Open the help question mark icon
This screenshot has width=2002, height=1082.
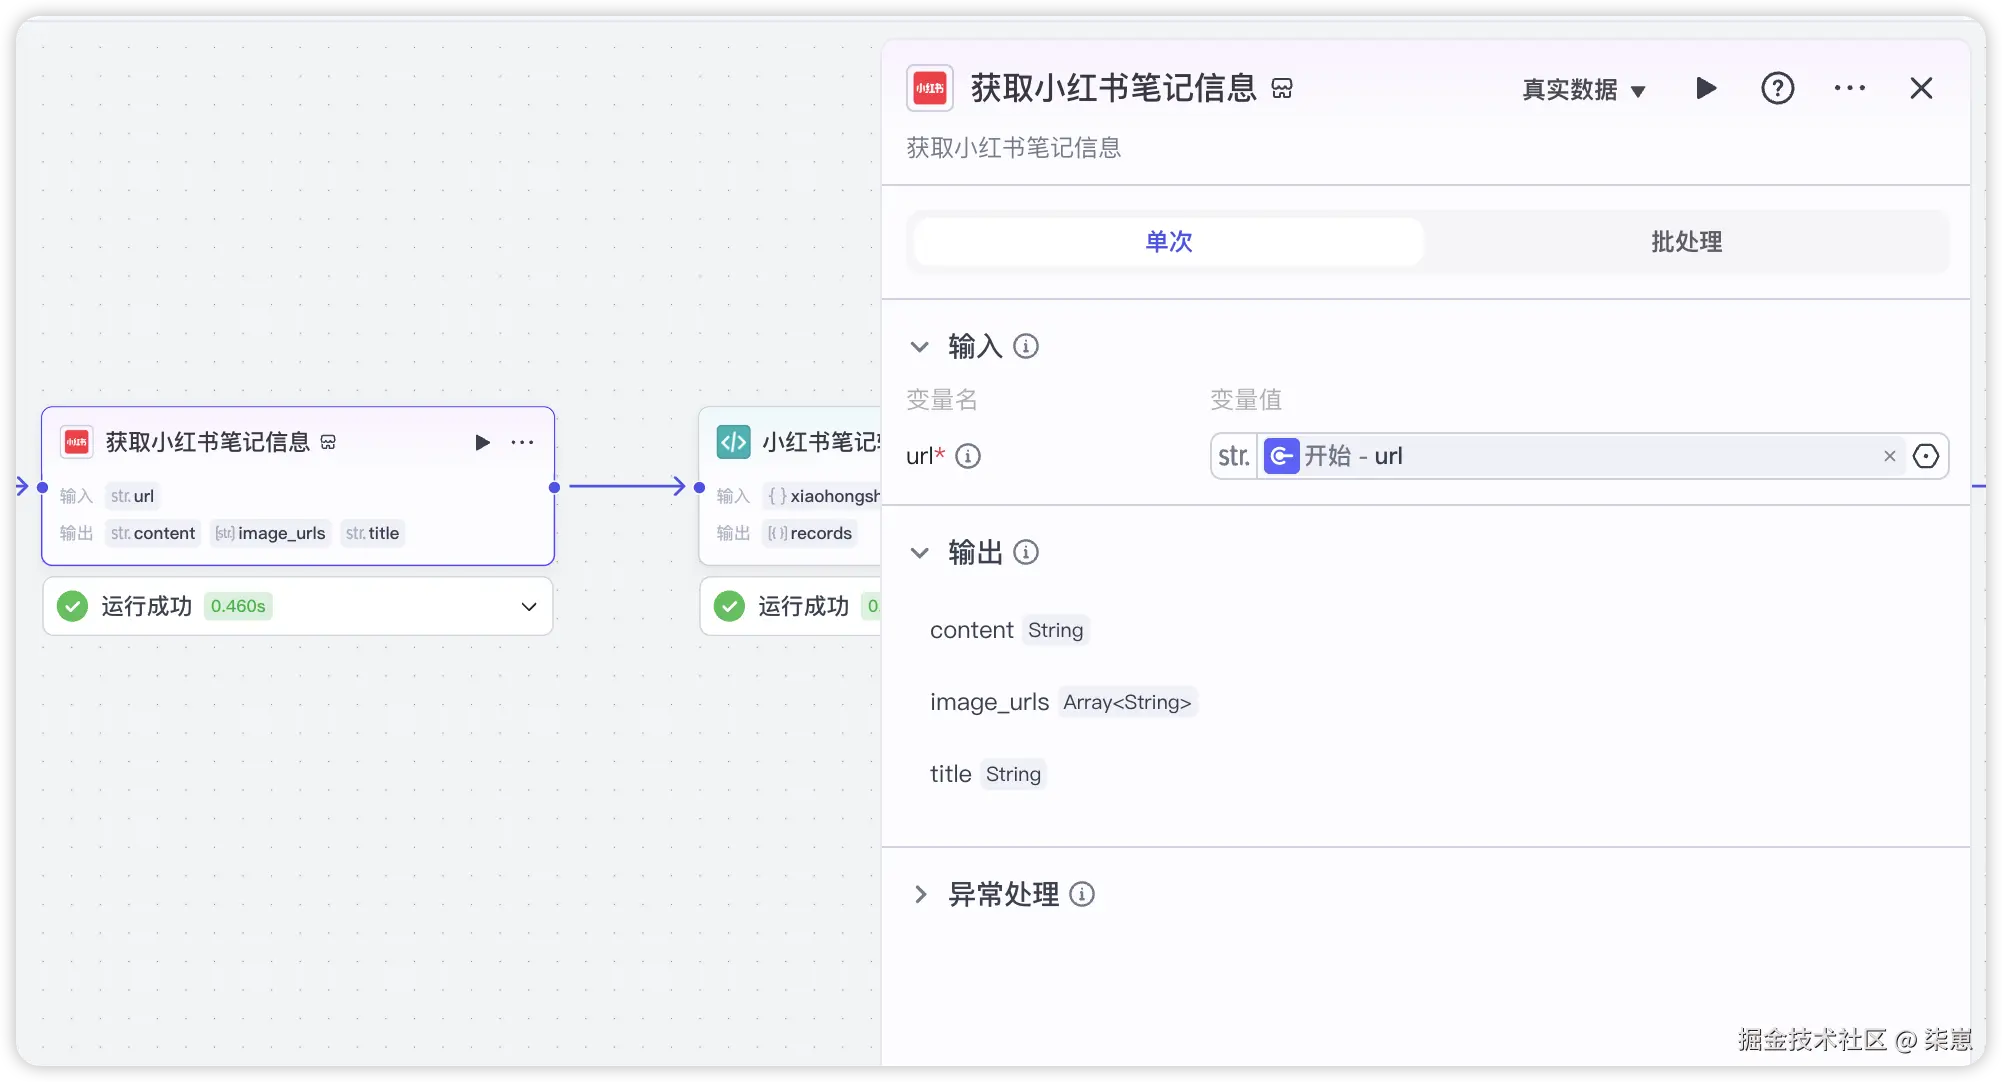[x=1777, y=88]
